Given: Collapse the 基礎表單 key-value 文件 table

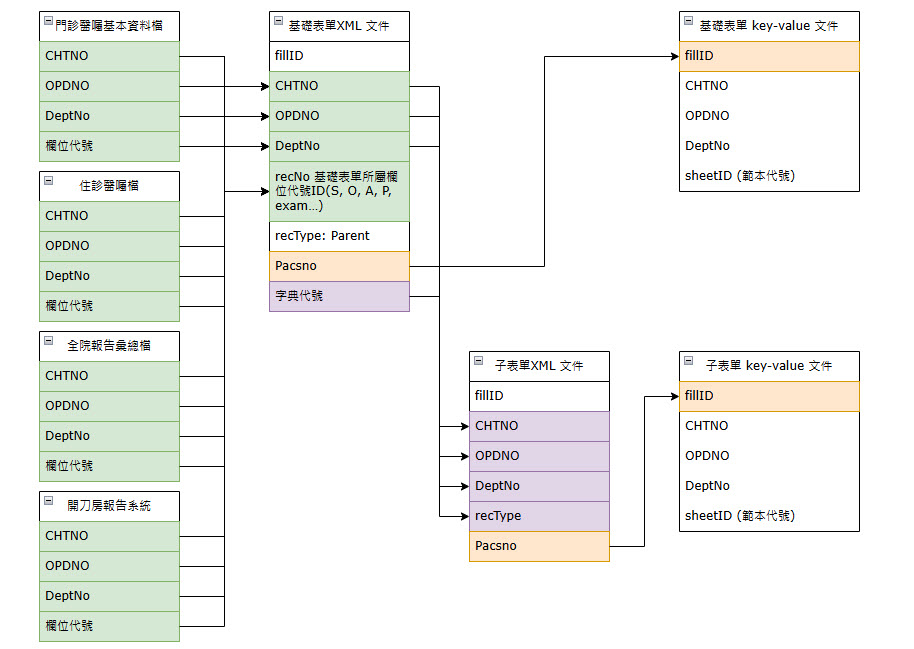Looking at the screenshot, I should coord(689,20).
